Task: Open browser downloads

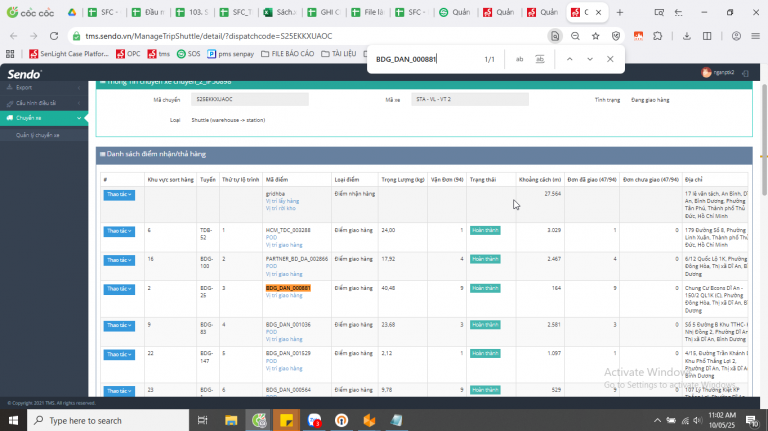Action: (687, 36)
